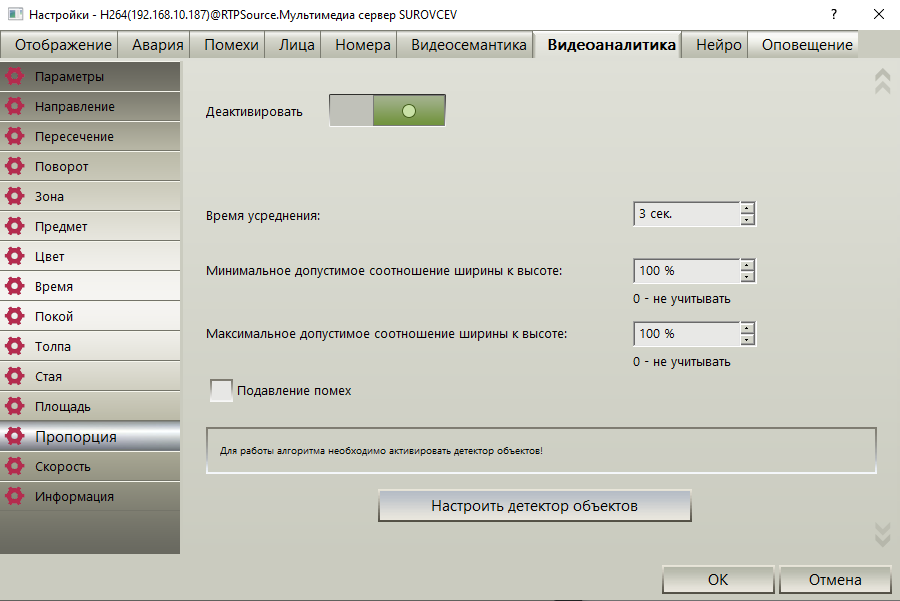Viewport: 900px width, 601px height.
Task: Open the Параметры sidebar section
Action: [x=90, y=76]
